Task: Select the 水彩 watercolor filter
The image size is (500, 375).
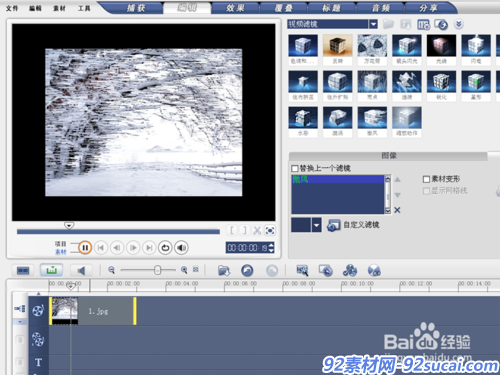Action: click(x=303, y=122)
